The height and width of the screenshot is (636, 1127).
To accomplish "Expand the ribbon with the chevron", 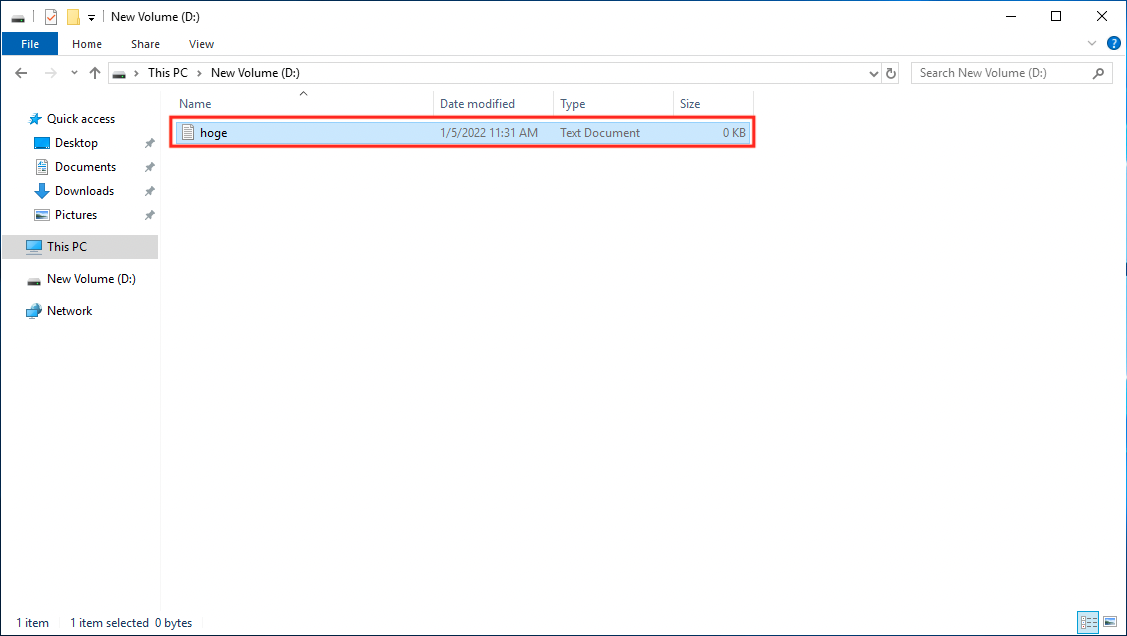I will (x=1093, y=43).
